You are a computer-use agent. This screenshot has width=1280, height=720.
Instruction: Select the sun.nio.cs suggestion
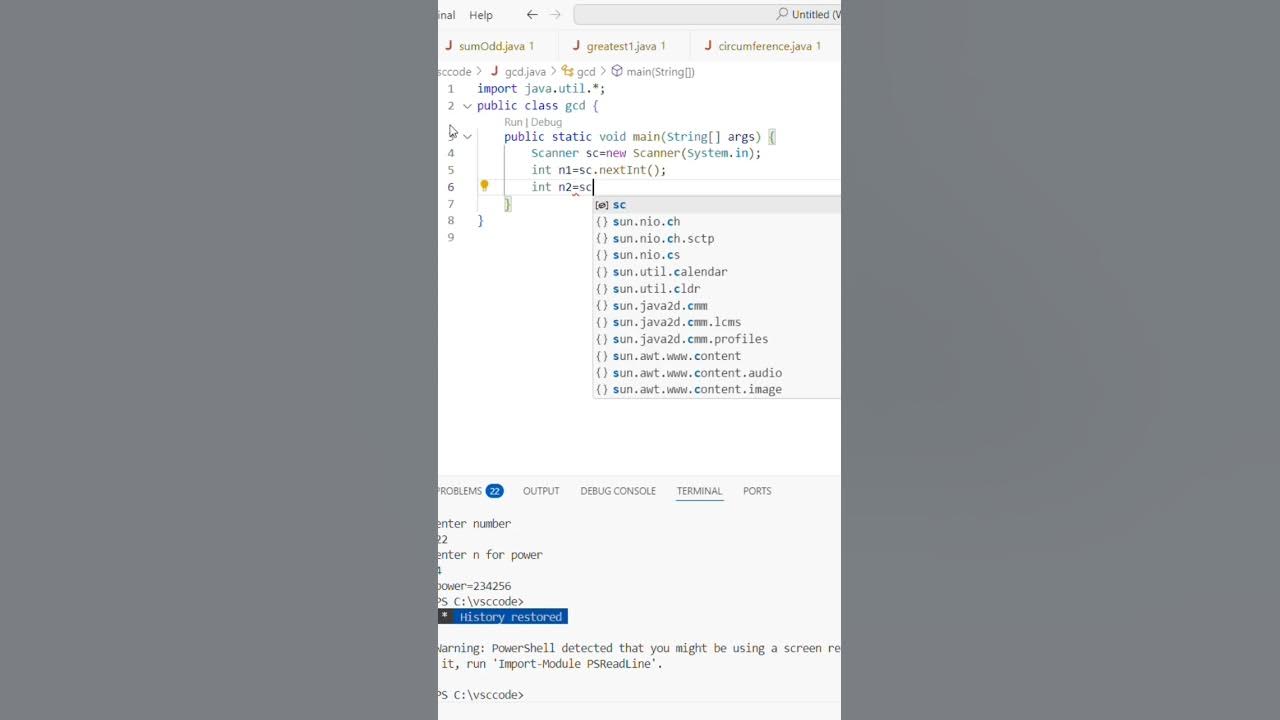click(x=717, y=255)
